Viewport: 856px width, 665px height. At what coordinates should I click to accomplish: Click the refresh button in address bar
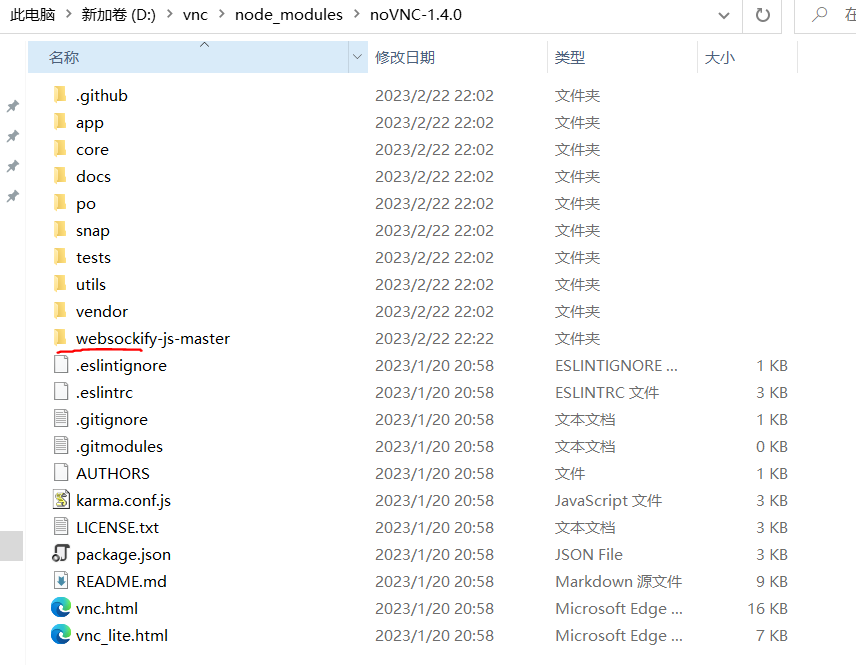pos(763,15)
